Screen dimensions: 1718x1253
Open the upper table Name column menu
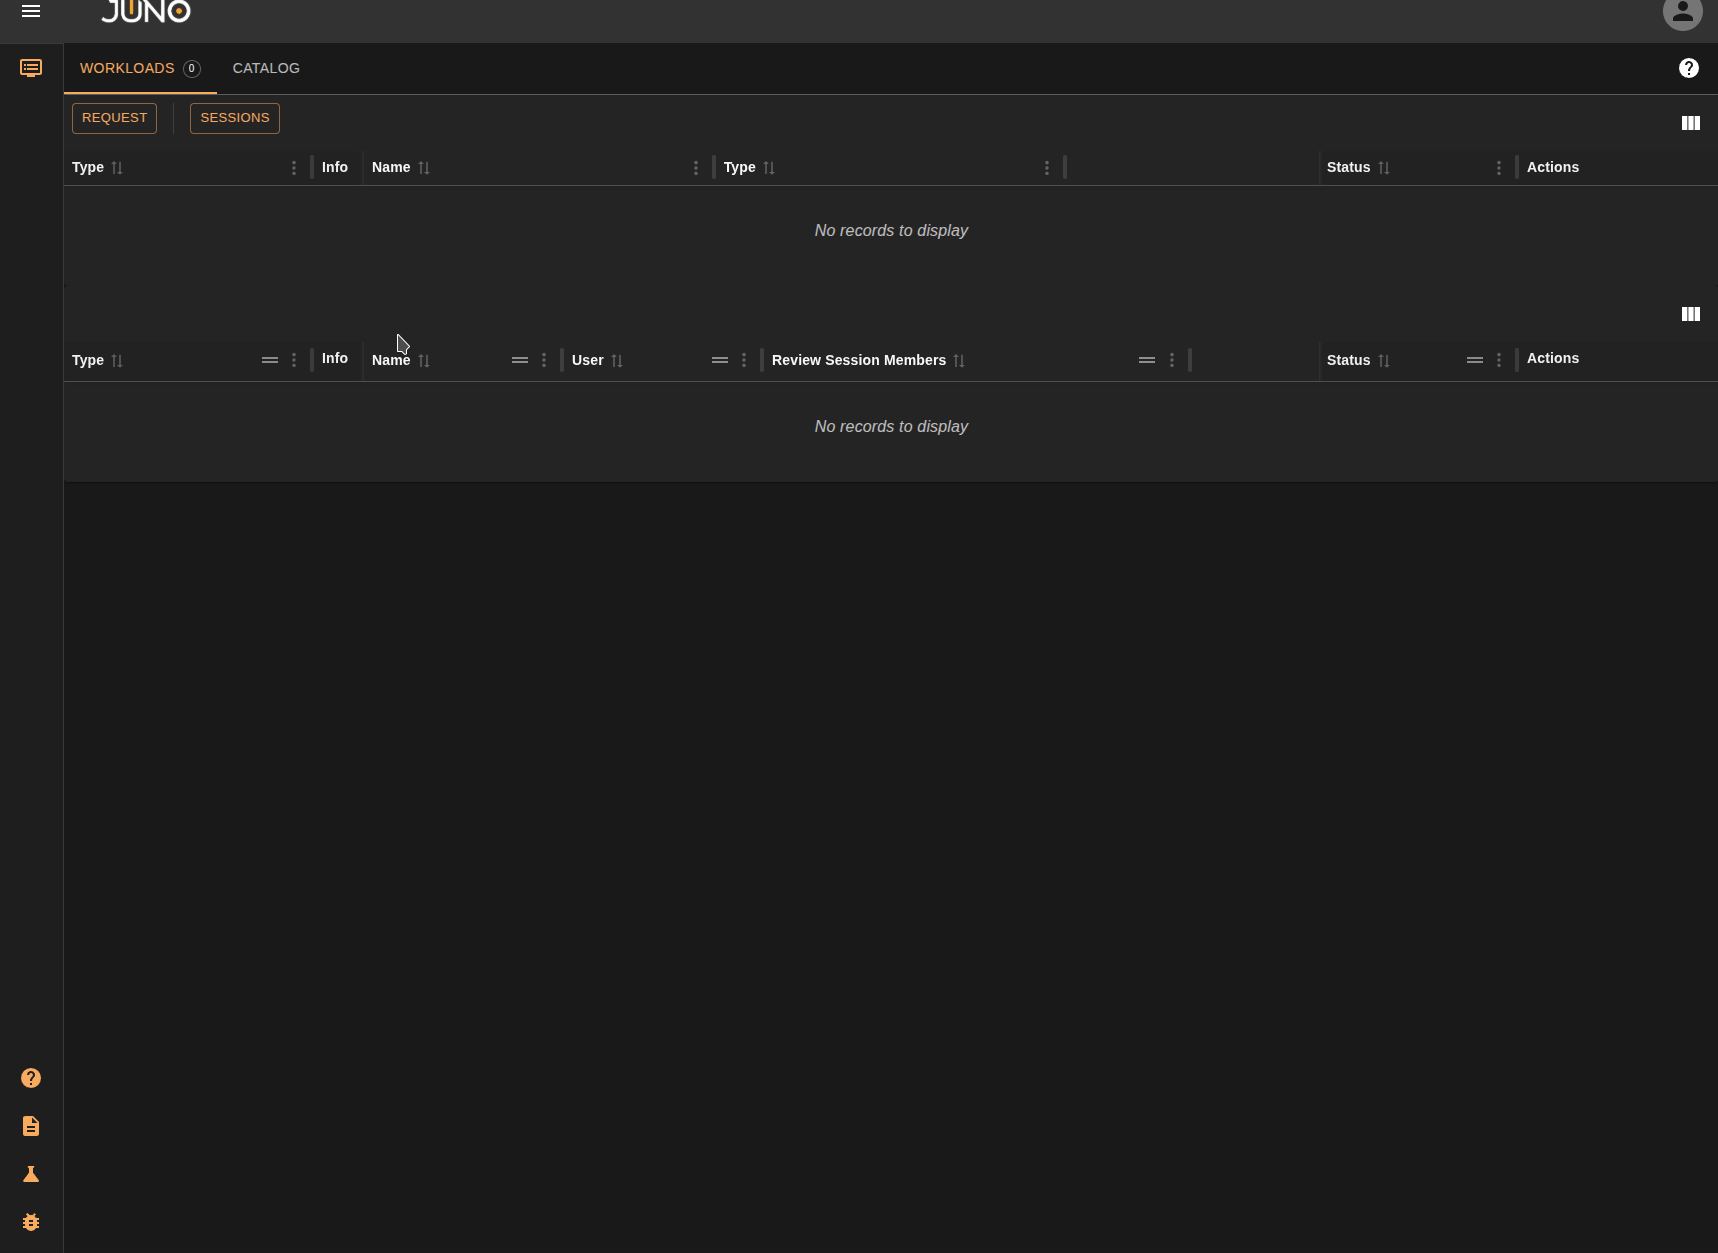[696, 168]
